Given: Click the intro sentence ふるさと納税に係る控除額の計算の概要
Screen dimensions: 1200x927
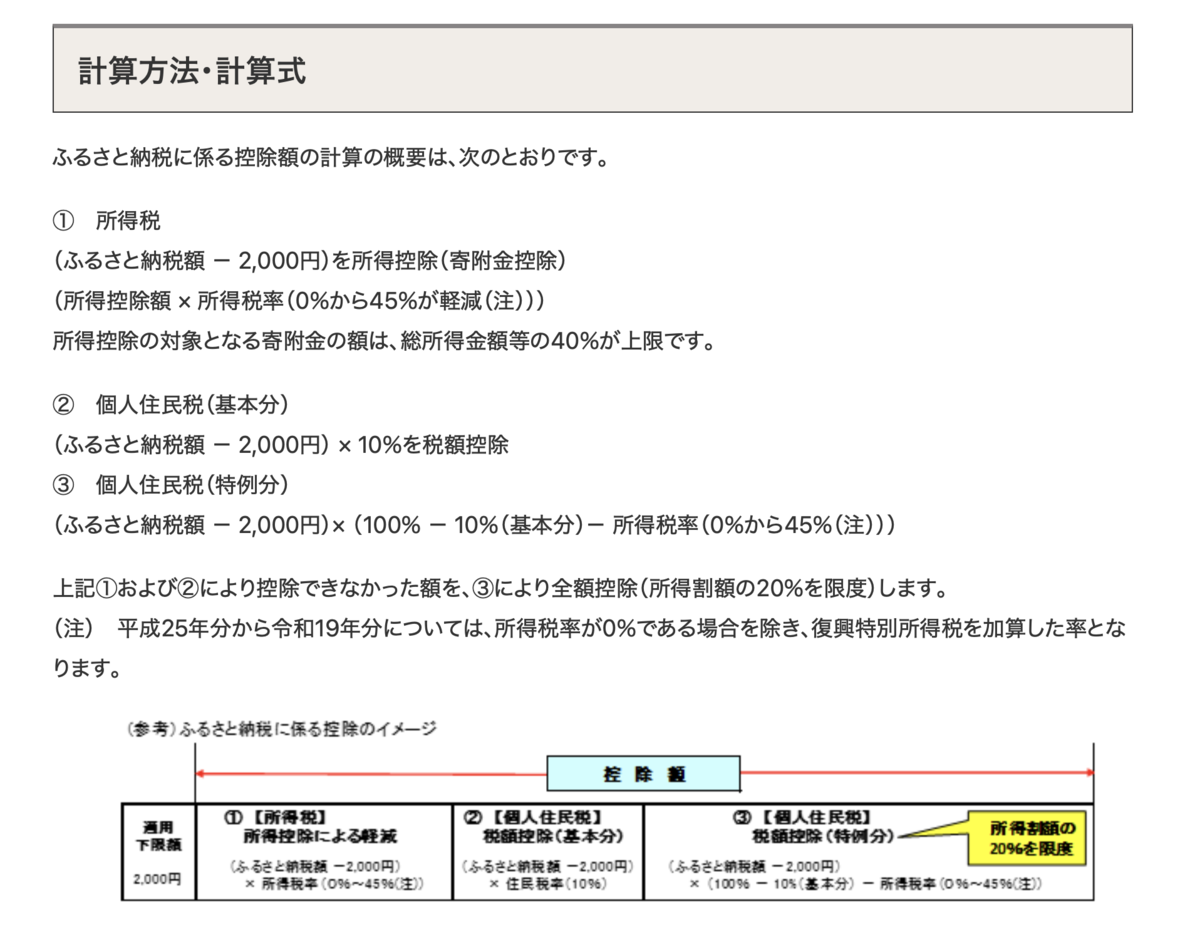Looking at the screenshot, I should pos(330,158).
